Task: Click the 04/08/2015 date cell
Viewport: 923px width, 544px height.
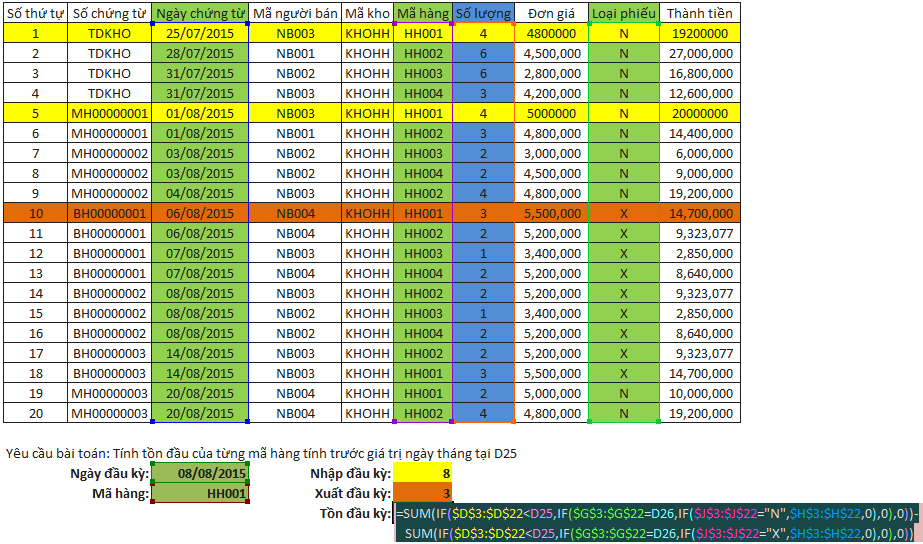Action: (200, 193)
